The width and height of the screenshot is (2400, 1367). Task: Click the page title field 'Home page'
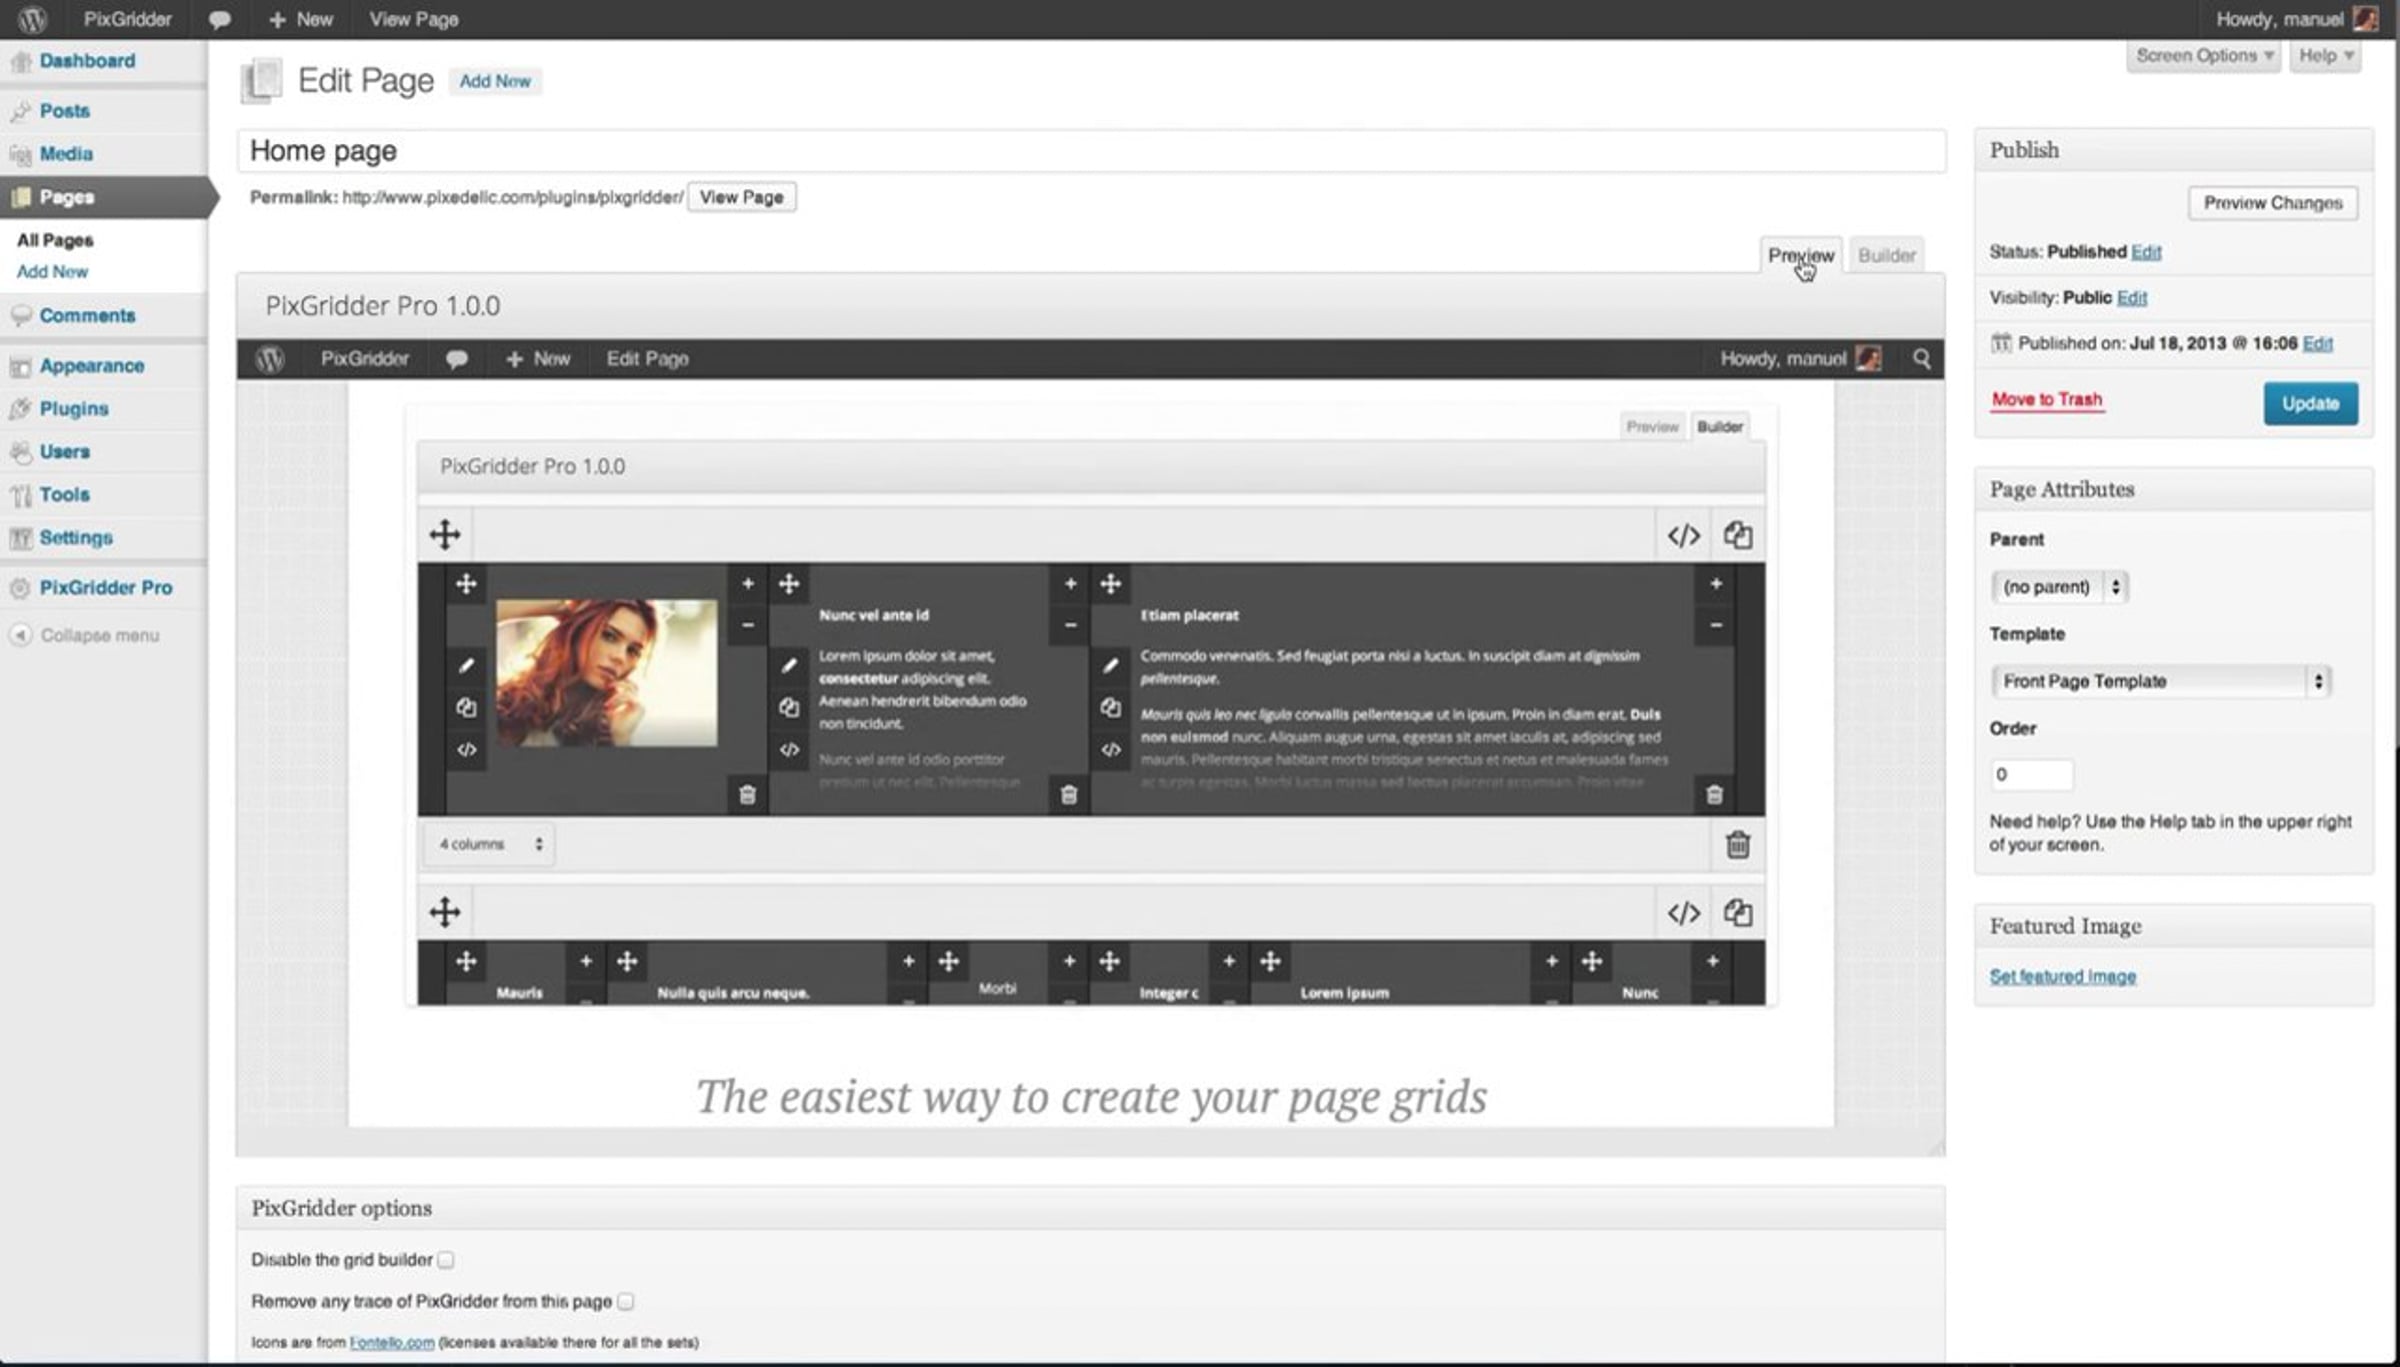1092,151
